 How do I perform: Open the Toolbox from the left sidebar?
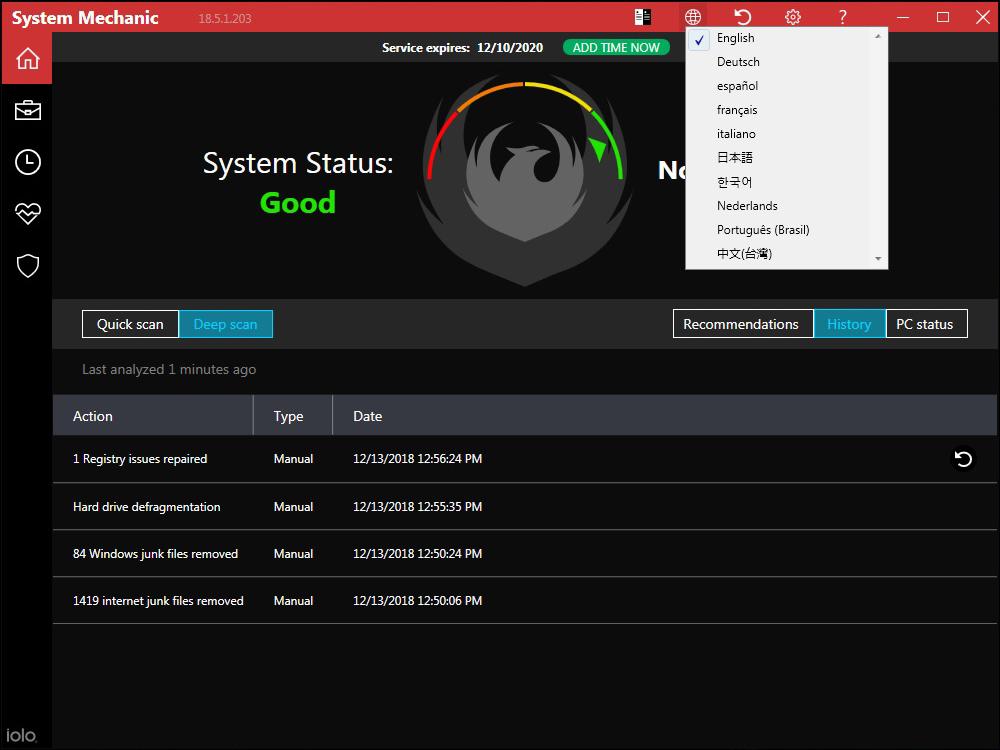[x=27, y=110]
